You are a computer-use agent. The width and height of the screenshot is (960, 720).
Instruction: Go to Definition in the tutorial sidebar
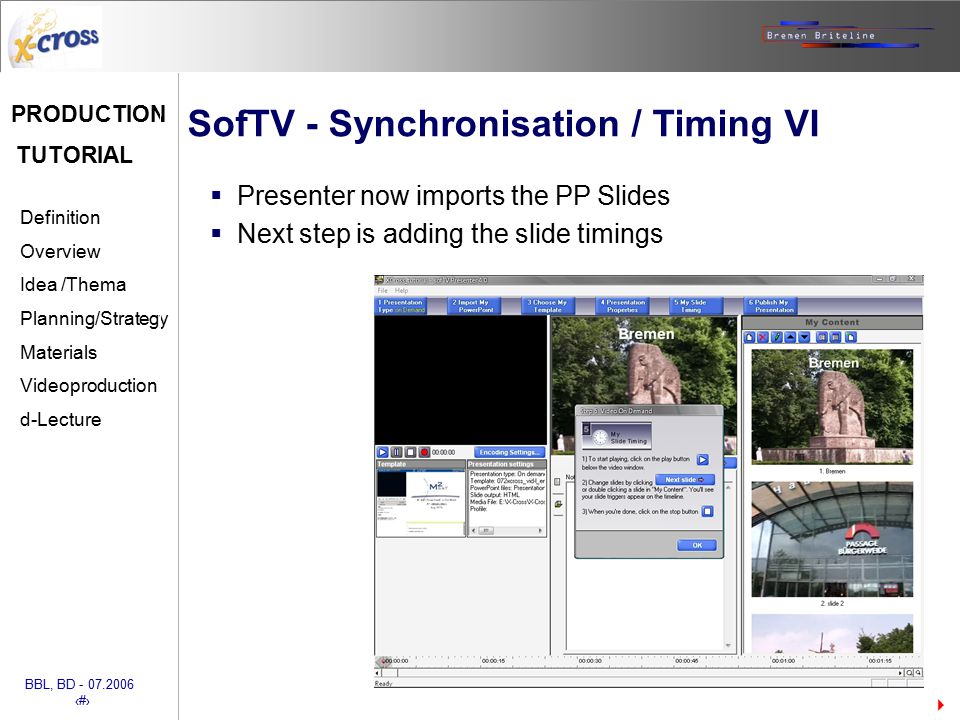click(x=60, y=217)
